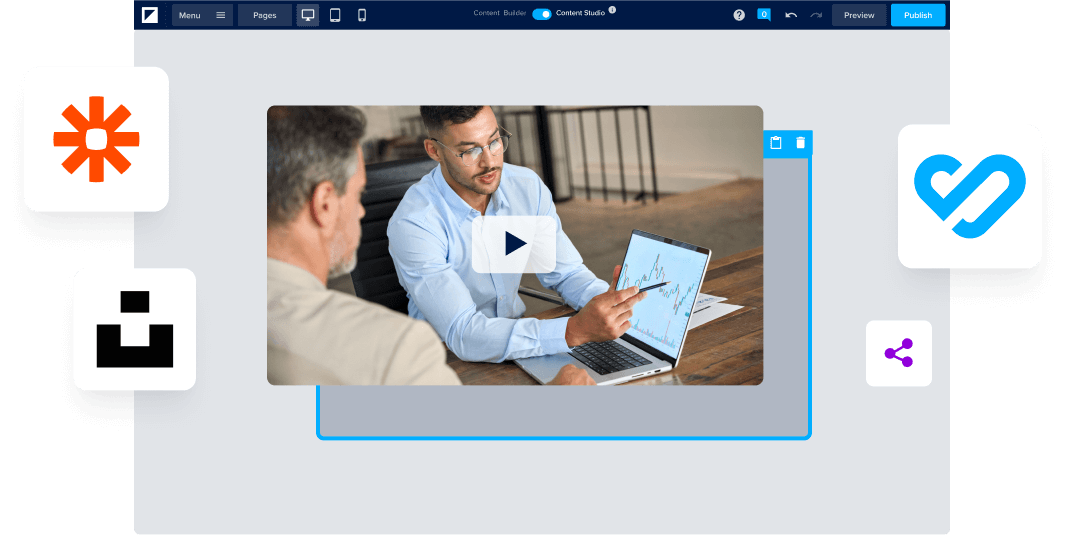Delete the selected section with trash icon
The image size is (1066, 535).
[800, 143]
